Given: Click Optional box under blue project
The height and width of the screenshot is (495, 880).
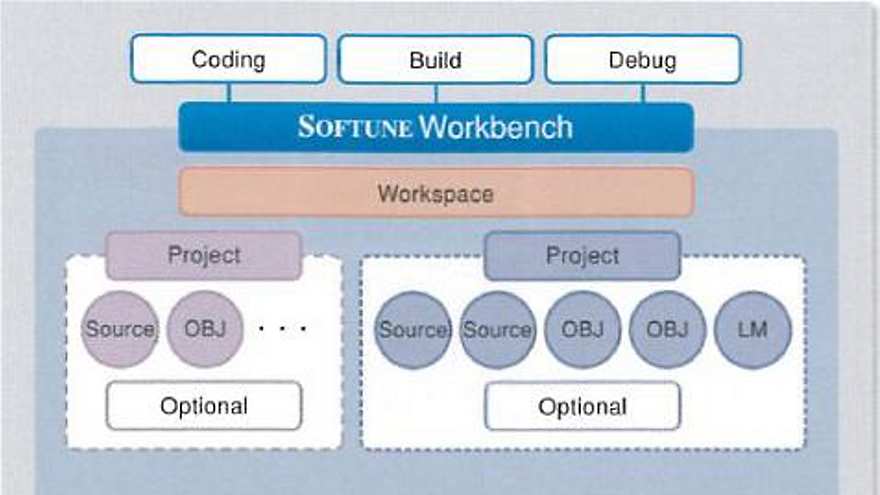Looking at the screenshot, I should coord(582,406).
